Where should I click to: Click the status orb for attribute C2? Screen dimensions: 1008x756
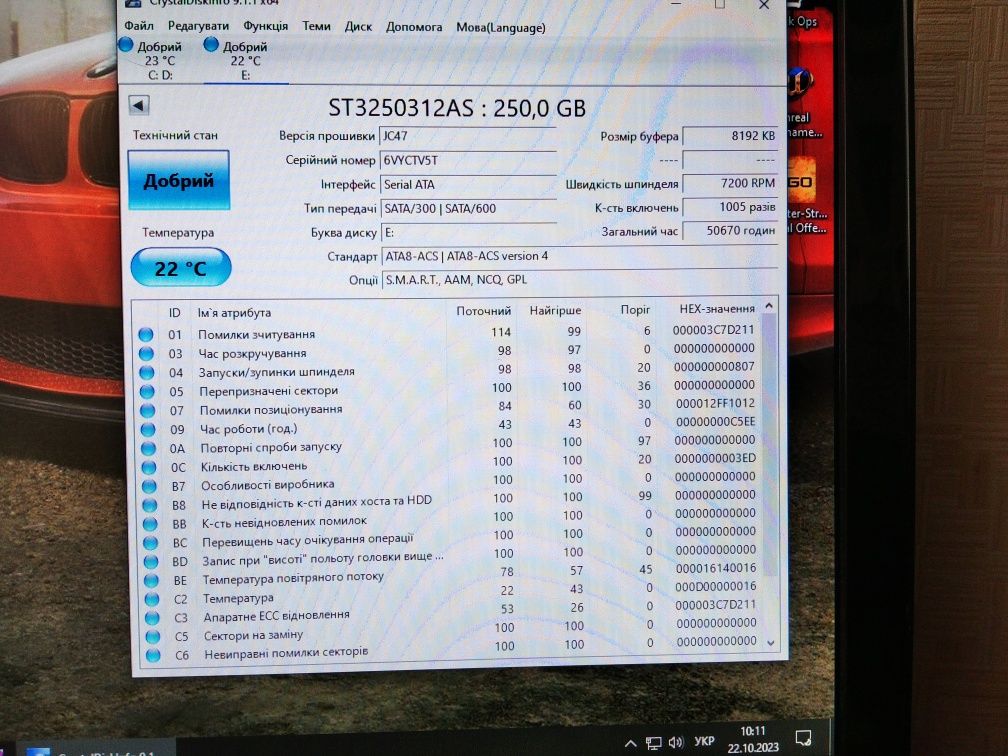click(x=152, y=599)
